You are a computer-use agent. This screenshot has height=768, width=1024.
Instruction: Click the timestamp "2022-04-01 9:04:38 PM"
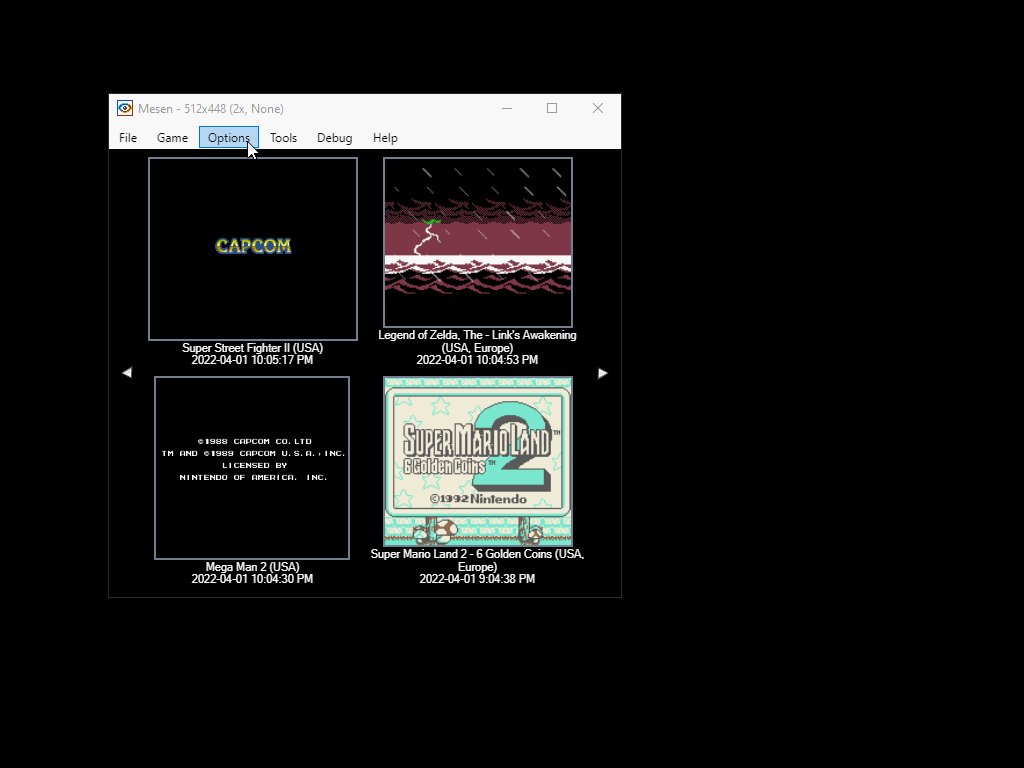[477, 579]
